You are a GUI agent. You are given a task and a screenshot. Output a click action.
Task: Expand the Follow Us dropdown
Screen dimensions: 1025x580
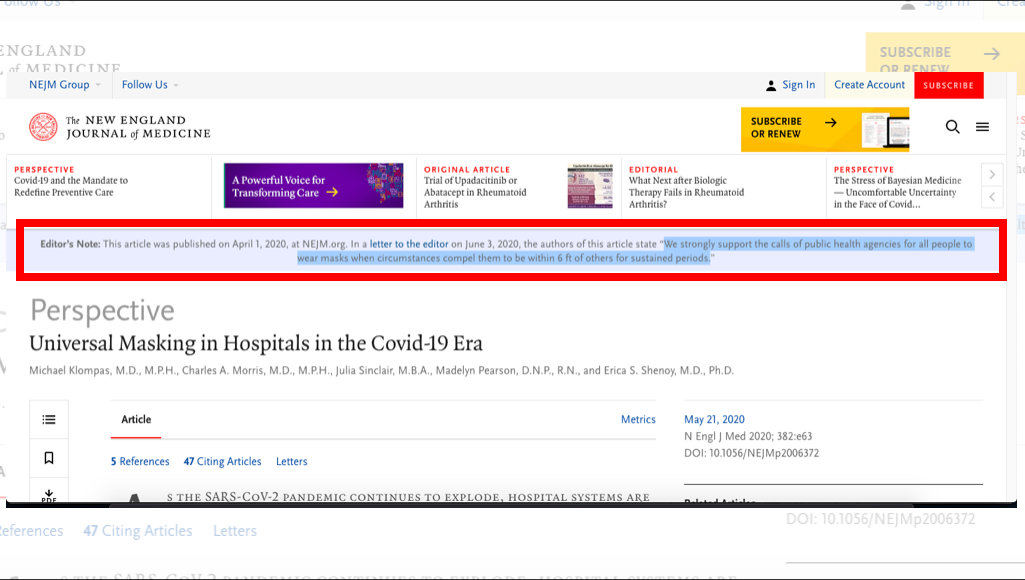point(150,85)
